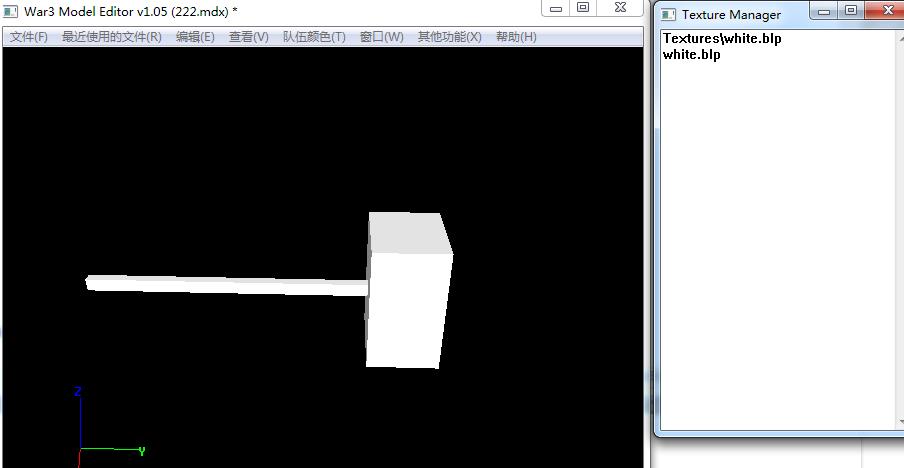904x468 pixels.
Task: Click the blue Z axis label
Action: coord(77,392)
